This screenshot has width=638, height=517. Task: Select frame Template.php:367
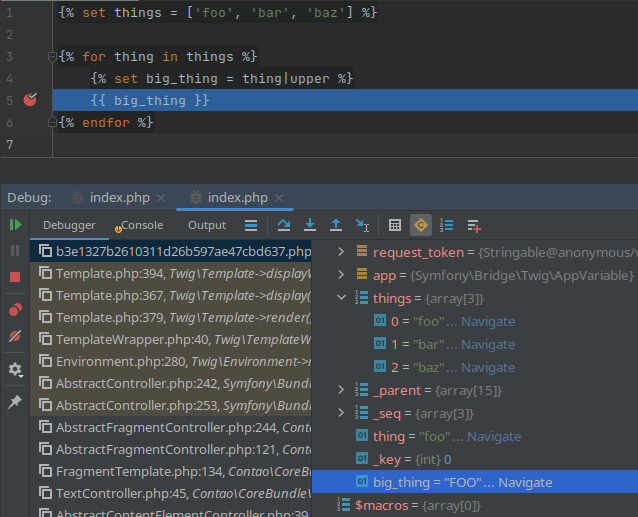pyautogui.click(x=170, y=295)
